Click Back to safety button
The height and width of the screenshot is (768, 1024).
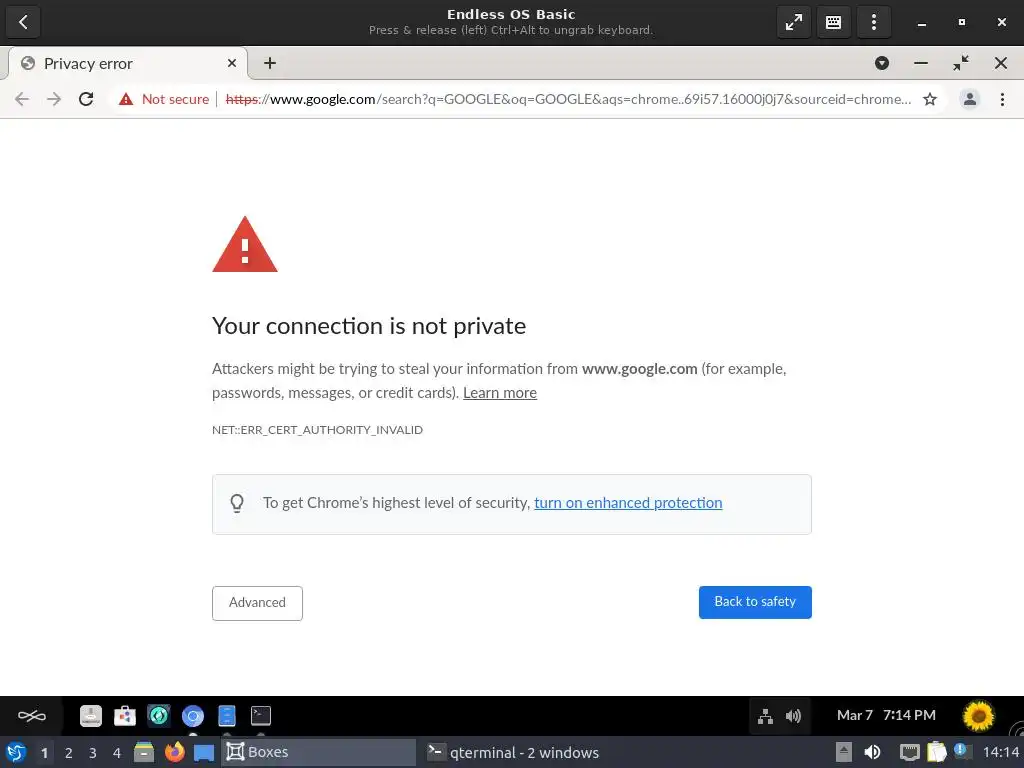coord(755,602)
